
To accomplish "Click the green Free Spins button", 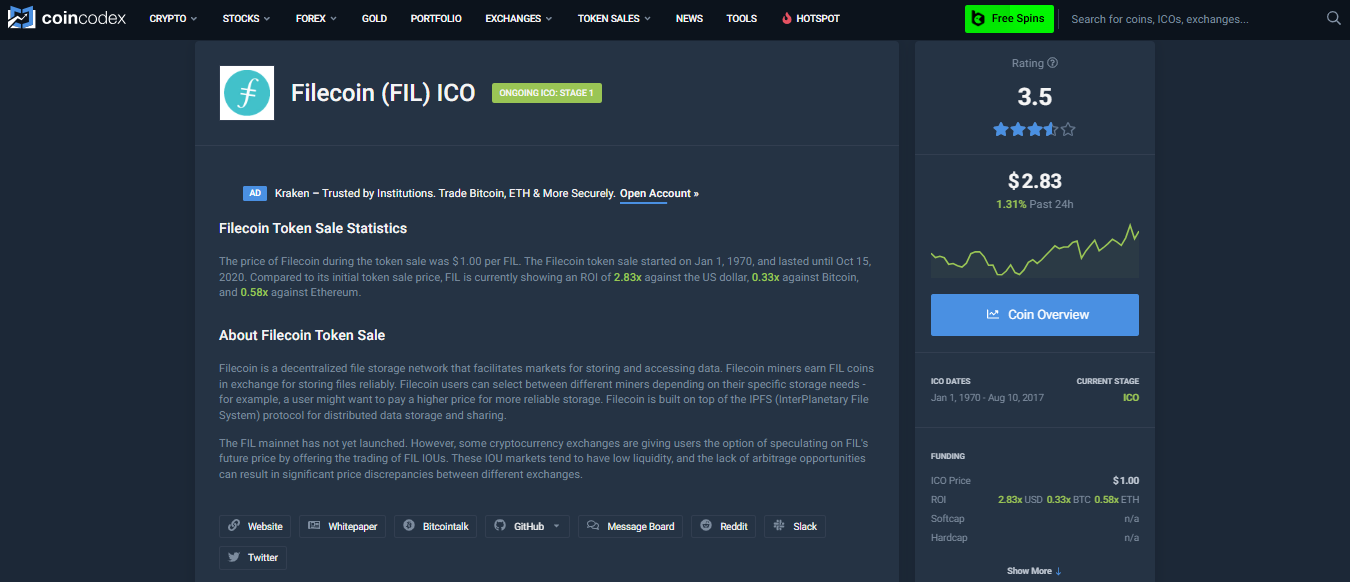I will pyautogui.click(x=1009, y=18).
